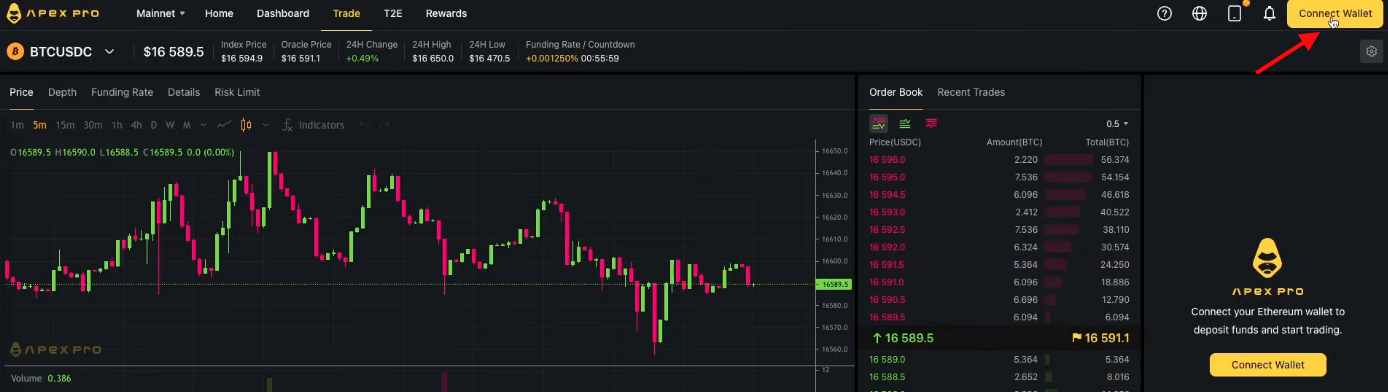Open the help question-mark icon
Image resolution: width=1388 pixels, height=392 pixels.
(1164, 14)
